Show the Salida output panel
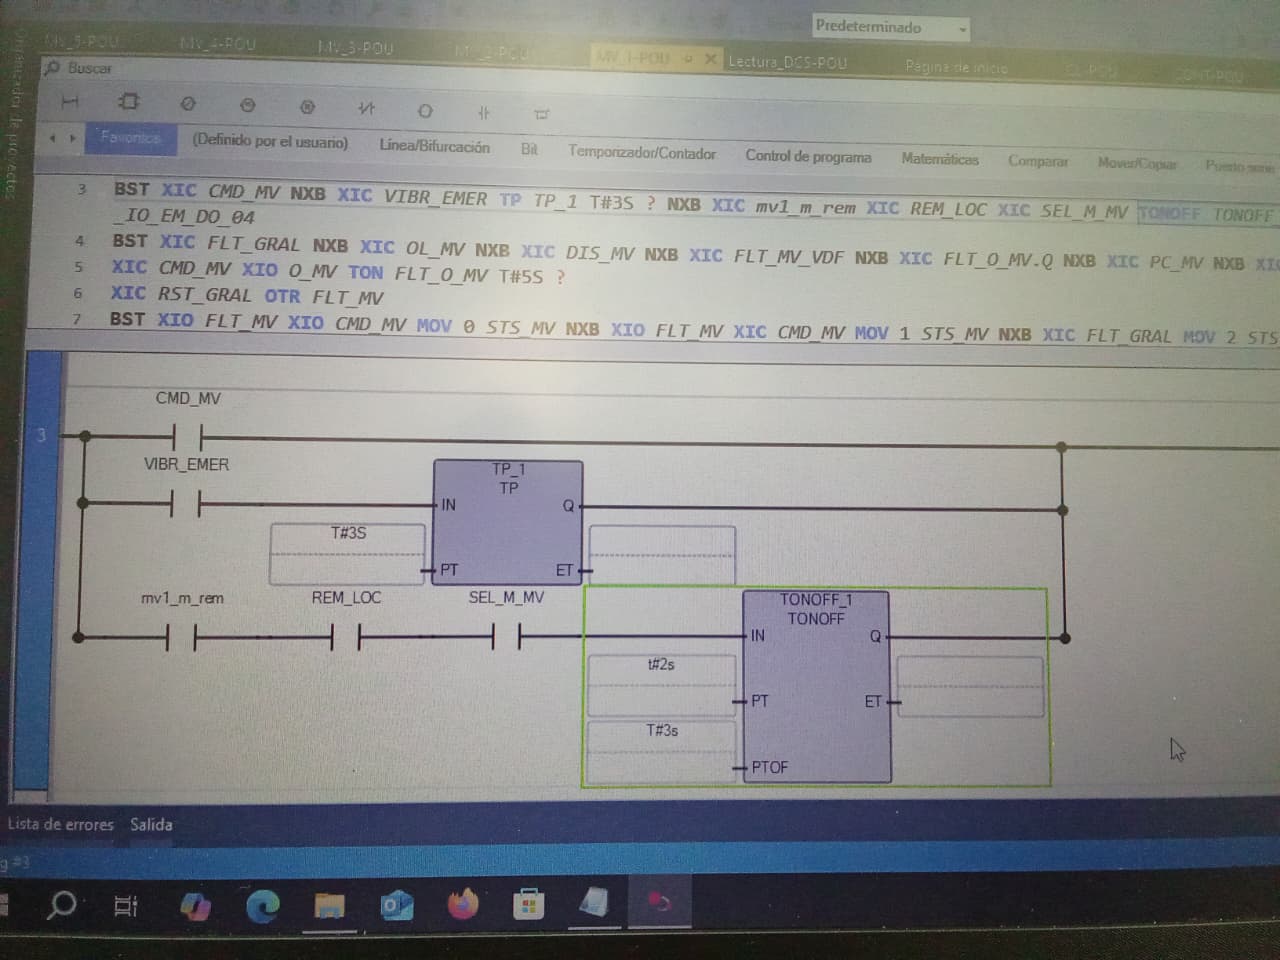Screen dimensions: 1280x960 coord(151,824)
